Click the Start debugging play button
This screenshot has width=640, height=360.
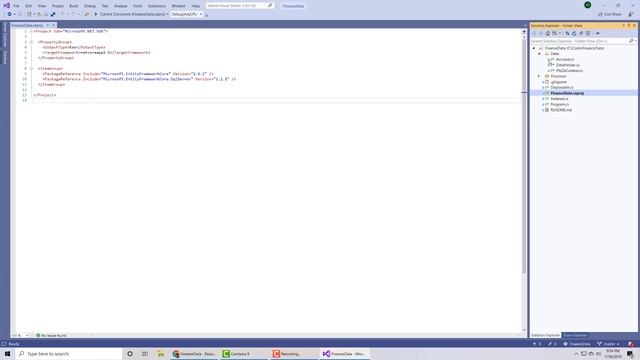(96, 14)
